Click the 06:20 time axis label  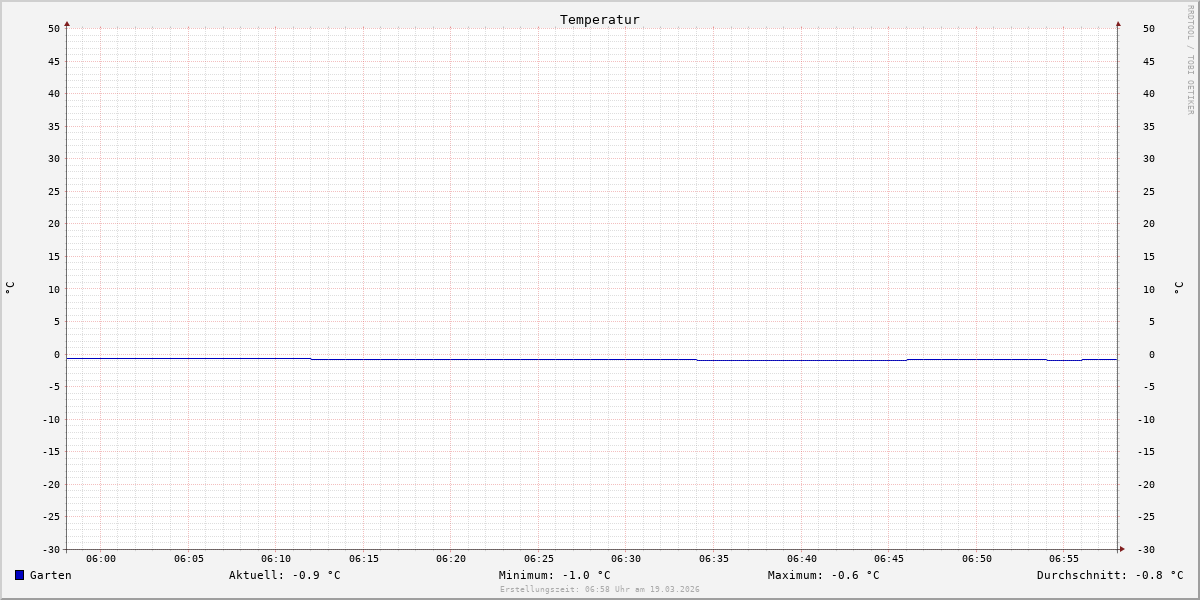coord(451,559)
